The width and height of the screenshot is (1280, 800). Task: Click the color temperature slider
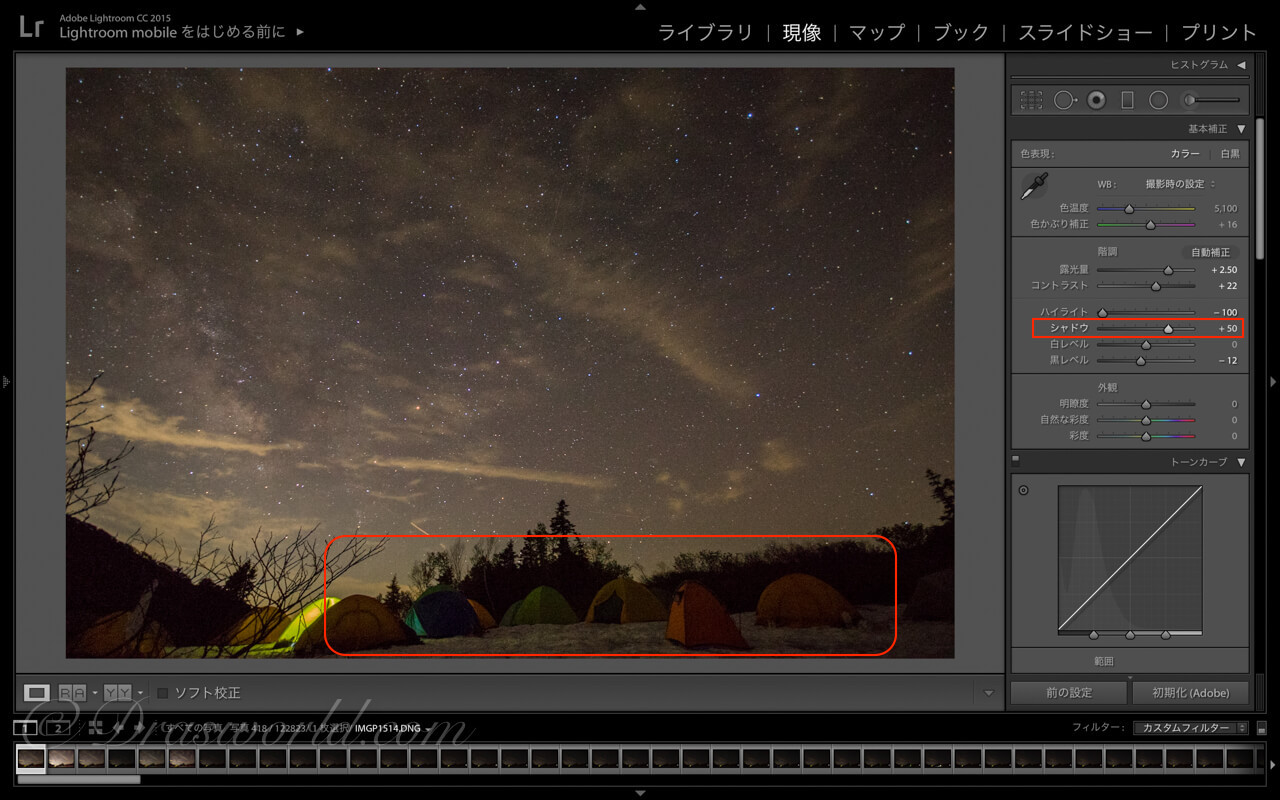(x=1146, y=209)
